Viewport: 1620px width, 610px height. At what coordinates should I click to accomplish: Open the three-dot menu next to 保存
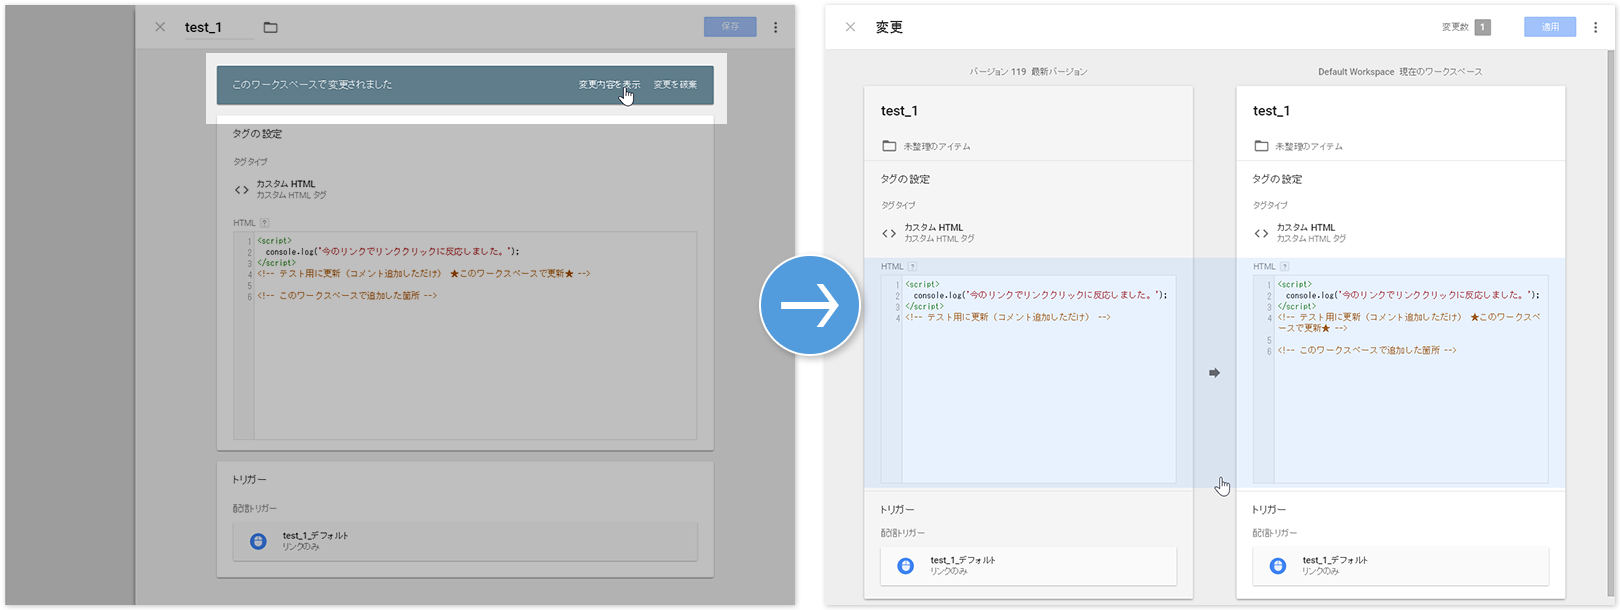[x=775, y=27]
